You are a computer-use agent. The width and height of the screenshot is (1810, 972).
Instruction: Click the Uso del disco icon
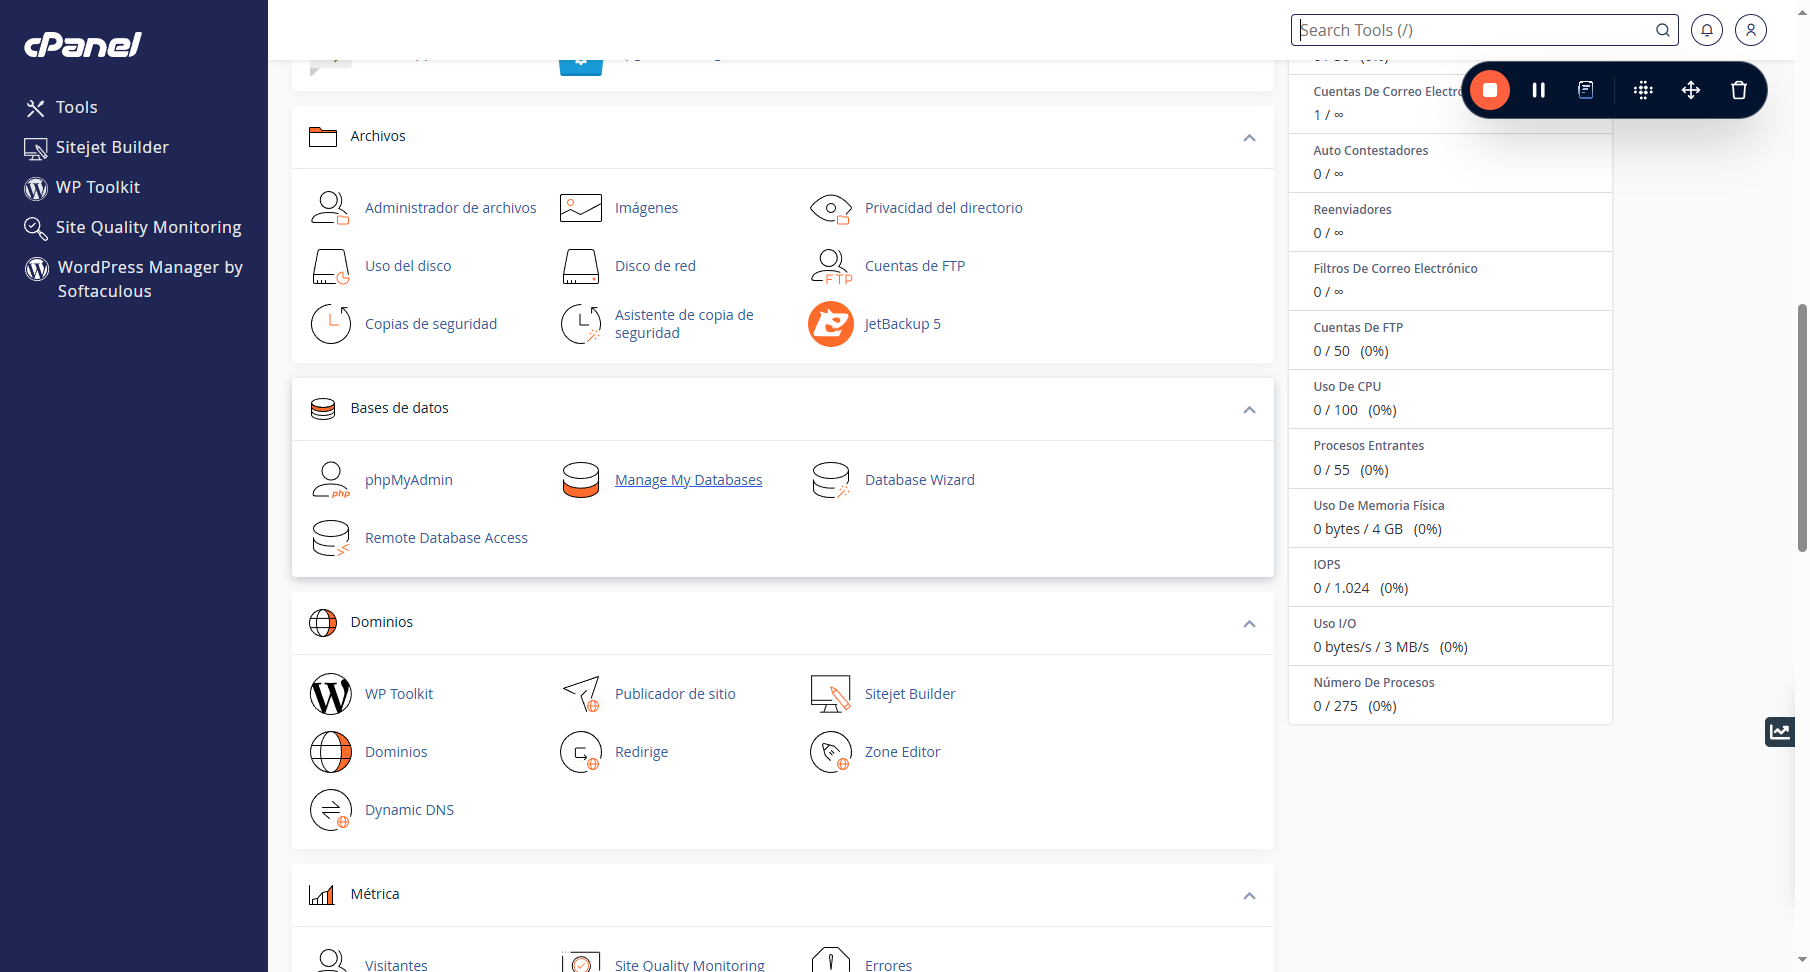tap(330, 266)
